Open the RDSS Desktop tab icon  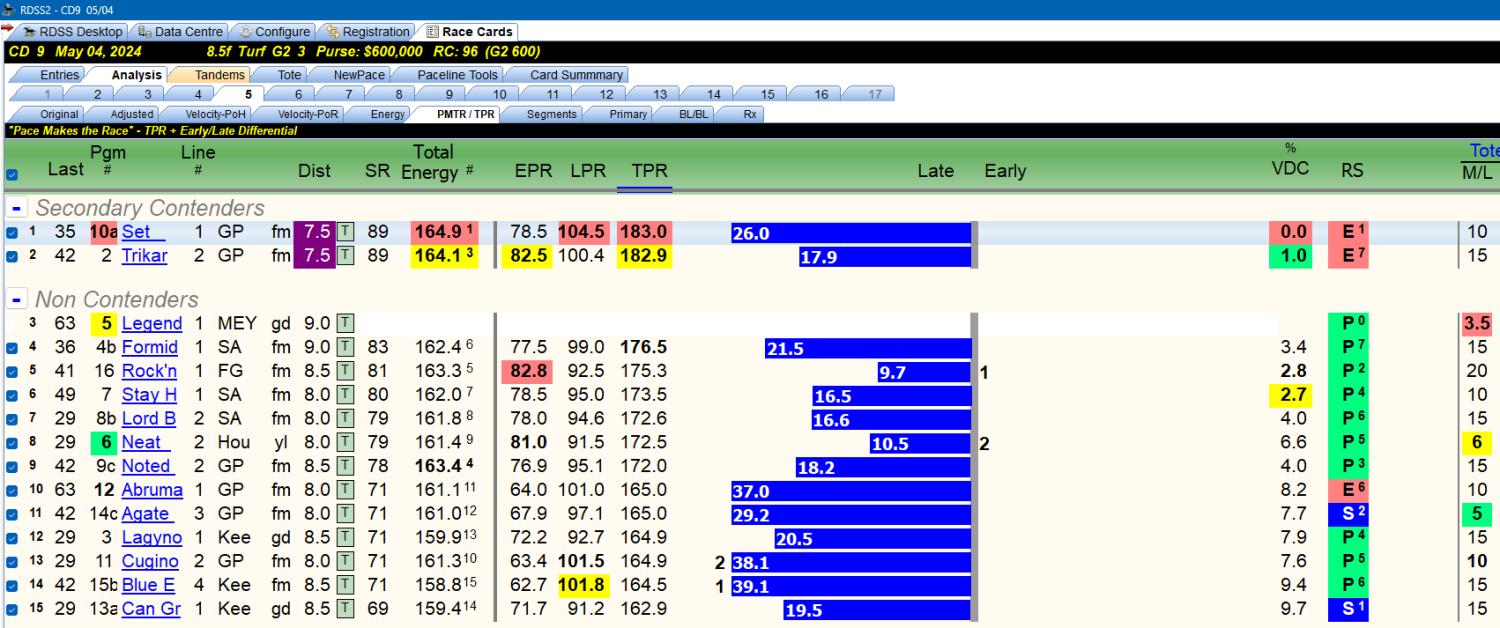(30, 32)
